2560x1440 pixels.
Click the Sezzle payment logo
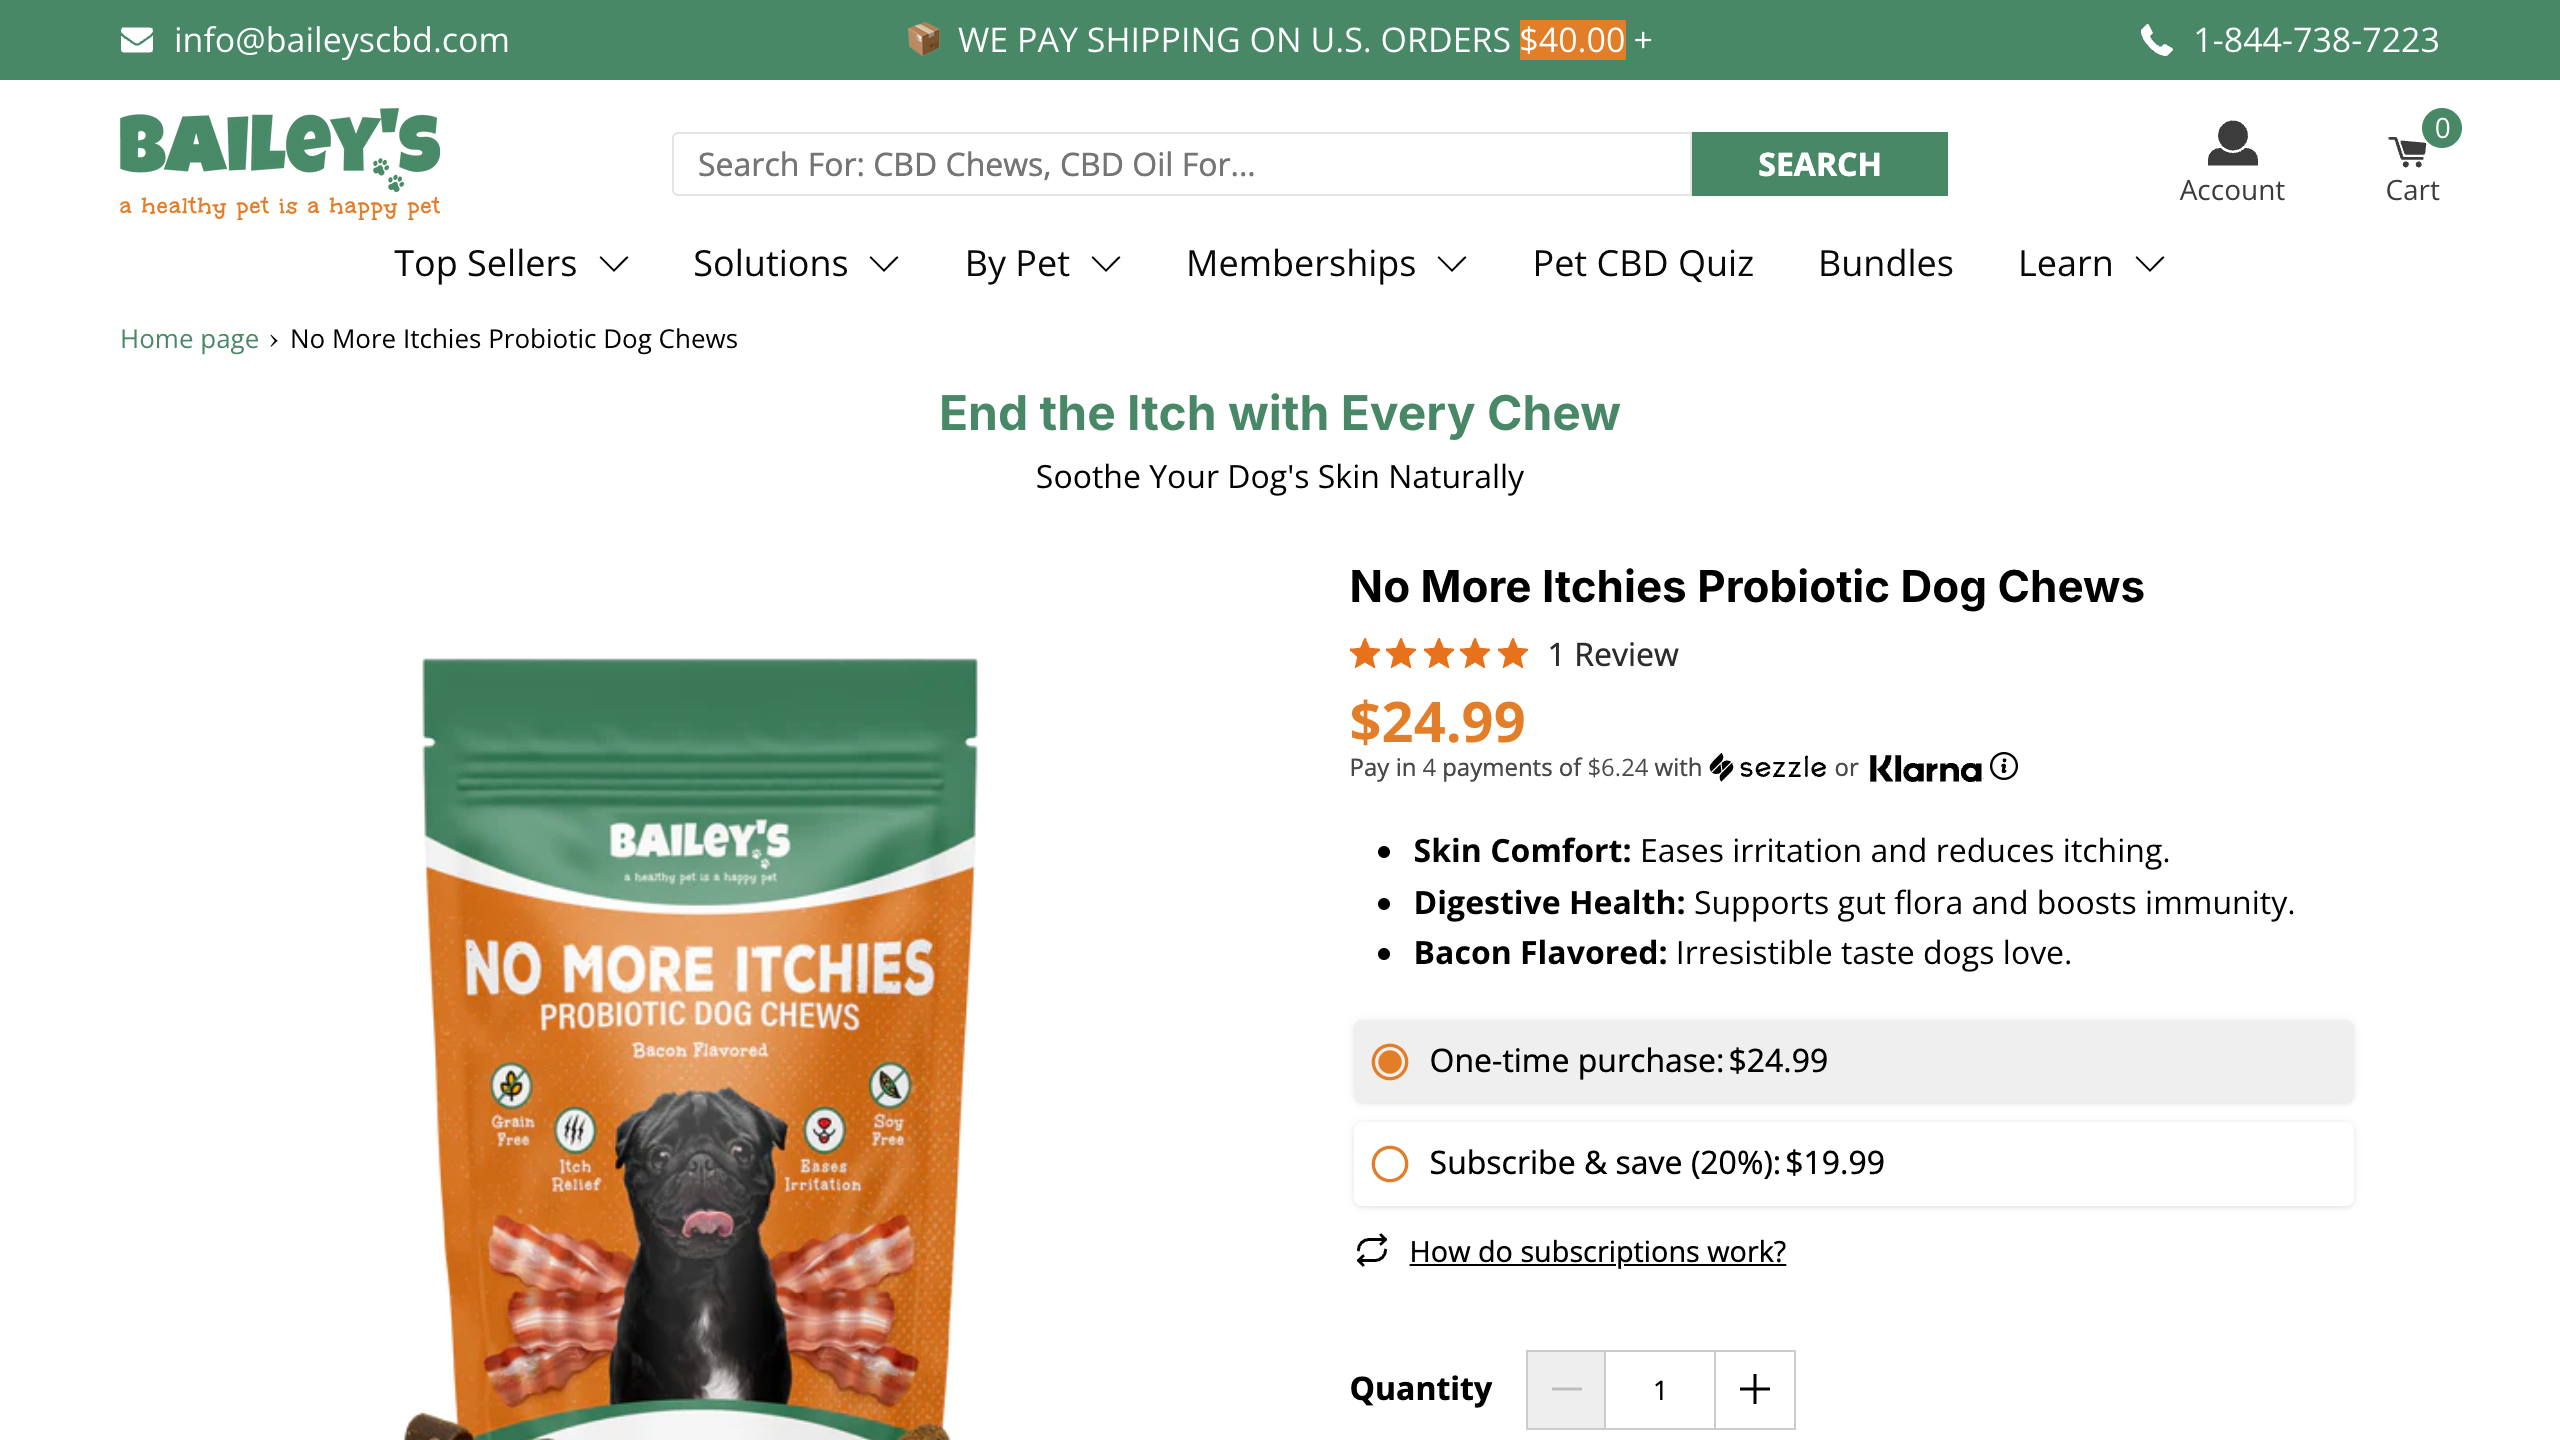tap(1768, 767)
